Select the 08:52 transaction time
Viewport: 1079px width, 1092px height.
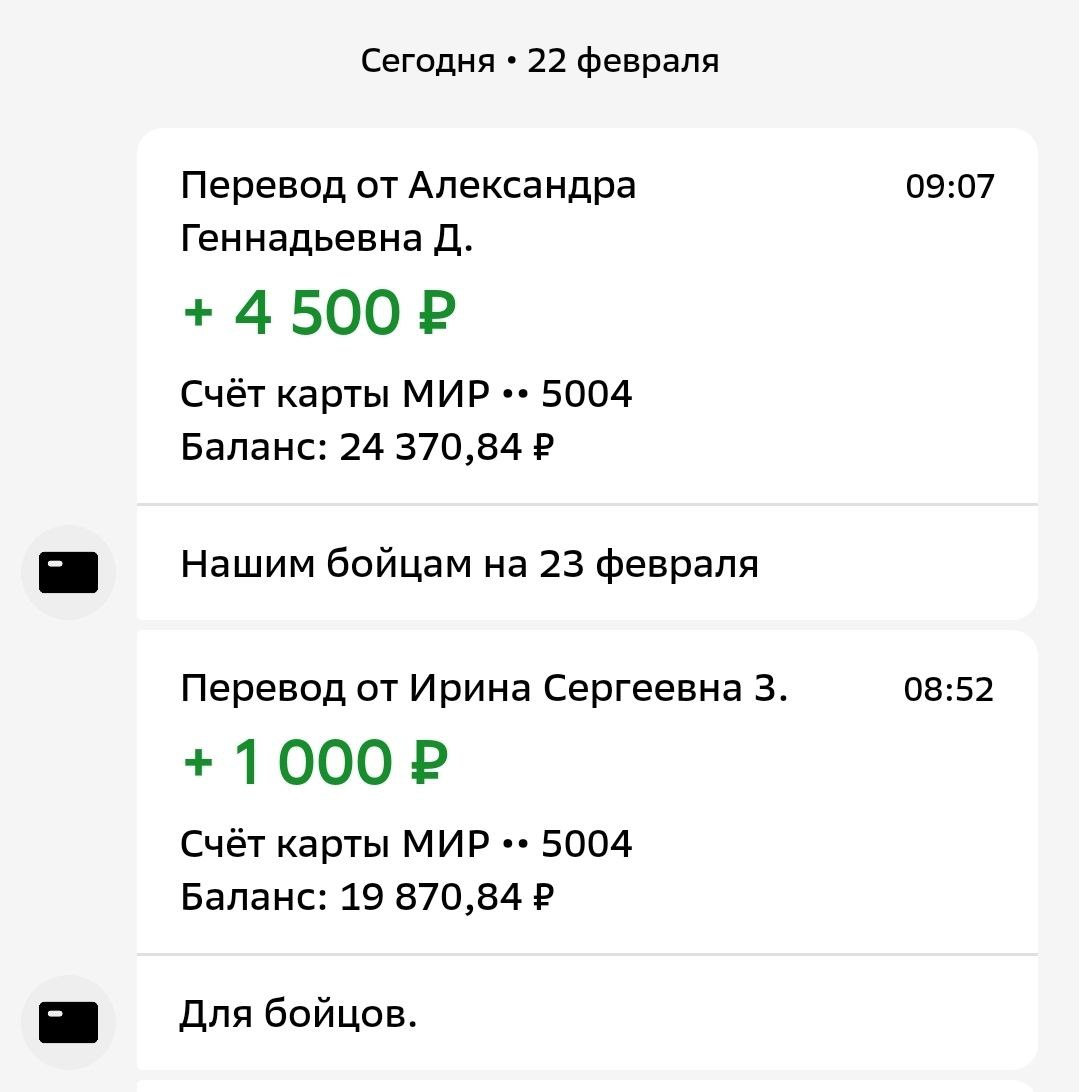click(949, 689)
